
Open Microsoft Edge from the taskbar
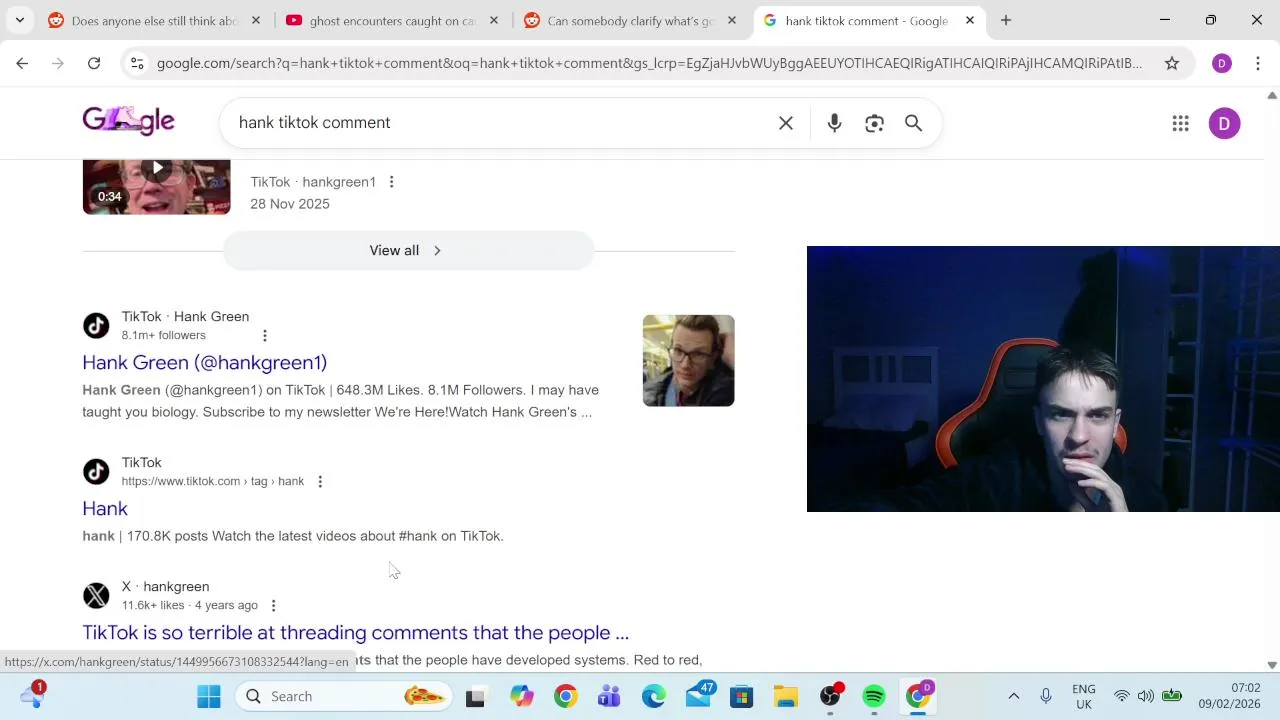(x=653, y=696)
